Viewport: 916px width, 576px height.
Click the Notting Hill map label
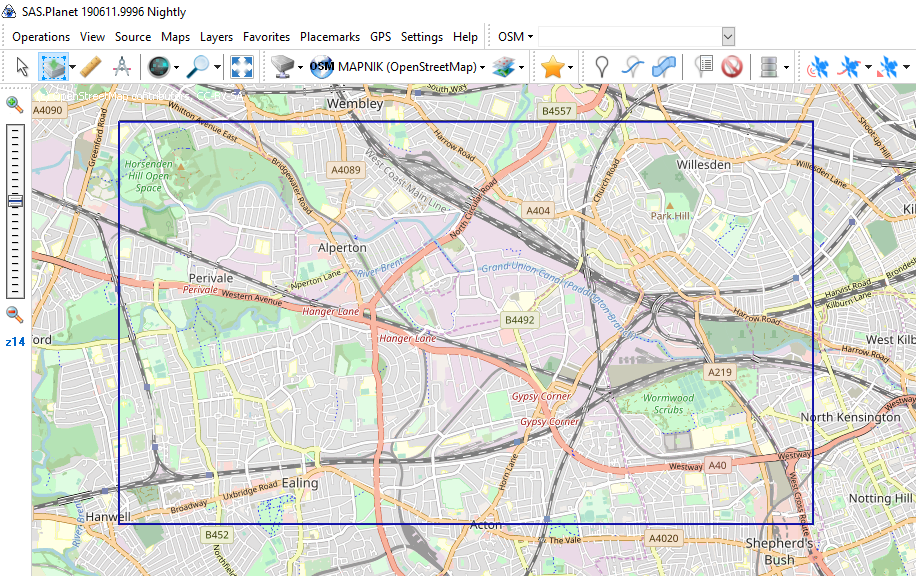[880, 498]
